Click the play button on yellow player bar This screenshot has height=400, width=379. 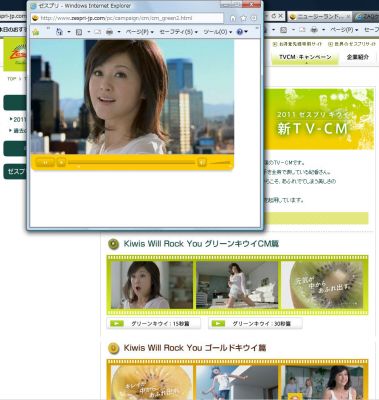(61, 162)
